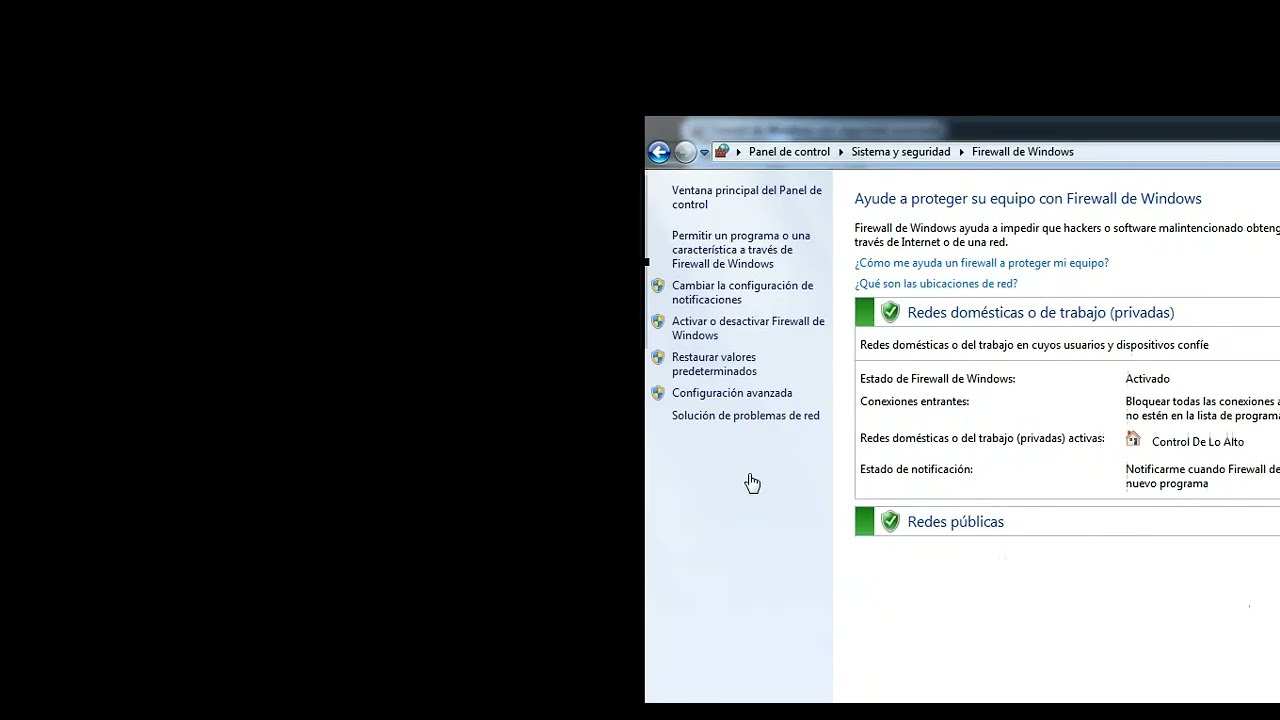
Task: Click the Control Panel icon in address bar
Action: (x=721, y=152)
